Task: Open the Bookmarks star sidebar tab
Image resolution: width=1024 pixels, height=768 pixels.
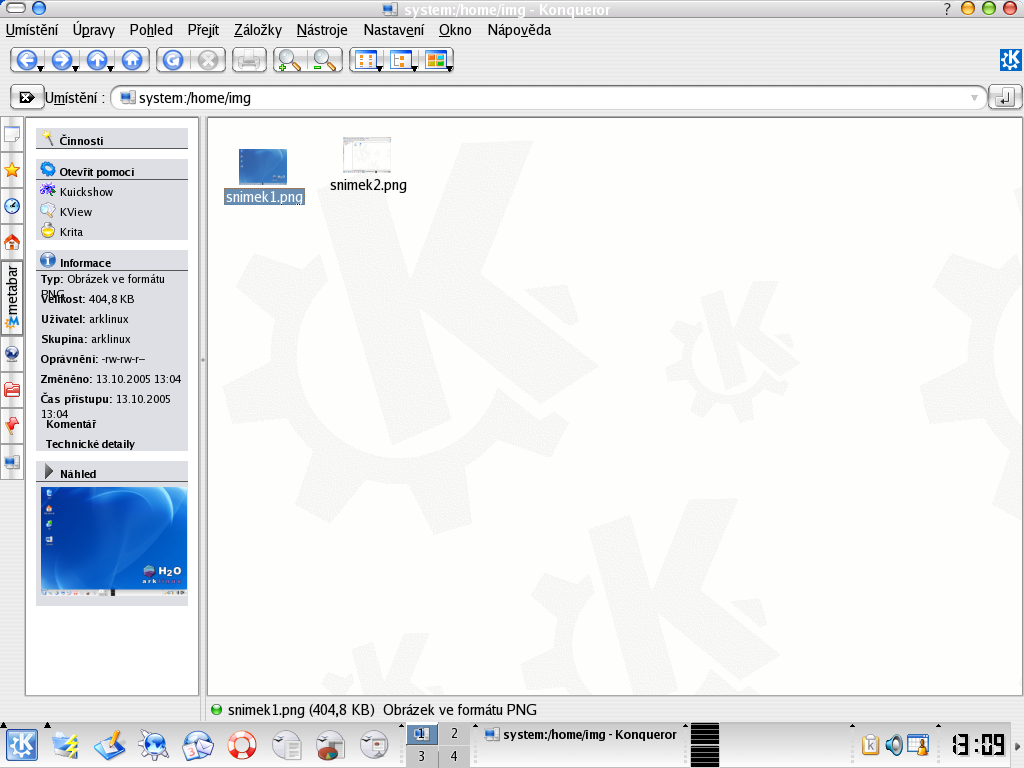Action: 12,170
